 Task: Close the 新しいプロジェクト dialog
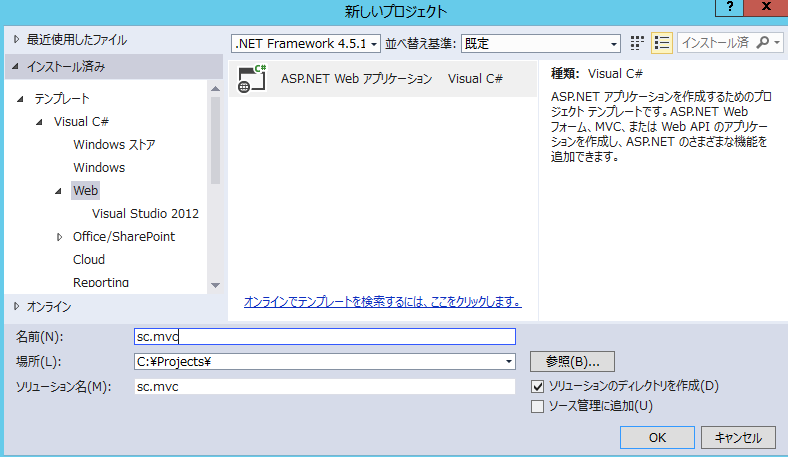point(766,7)
